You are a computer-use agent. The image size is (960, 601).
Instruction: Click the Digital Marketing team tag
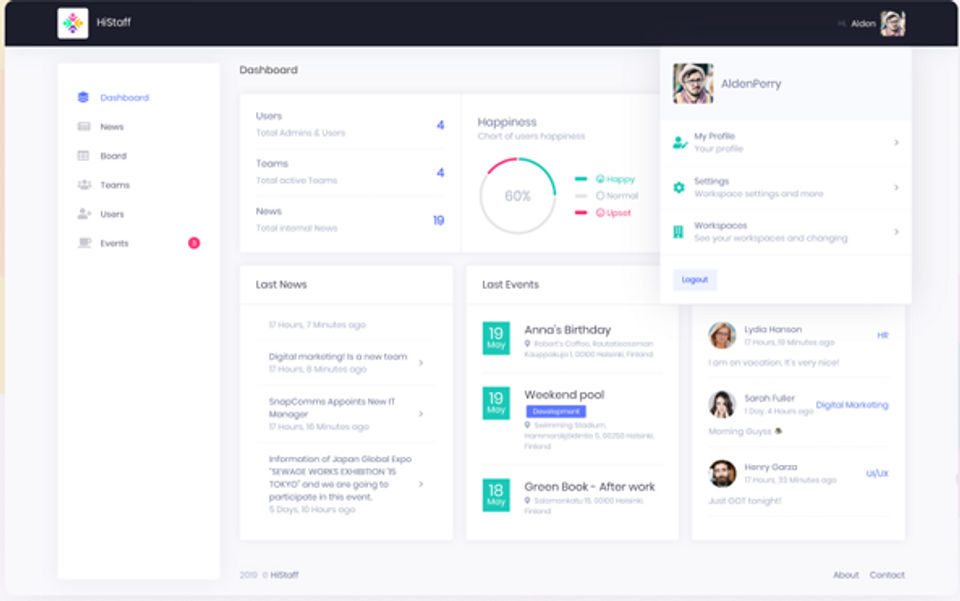(852, 405)
